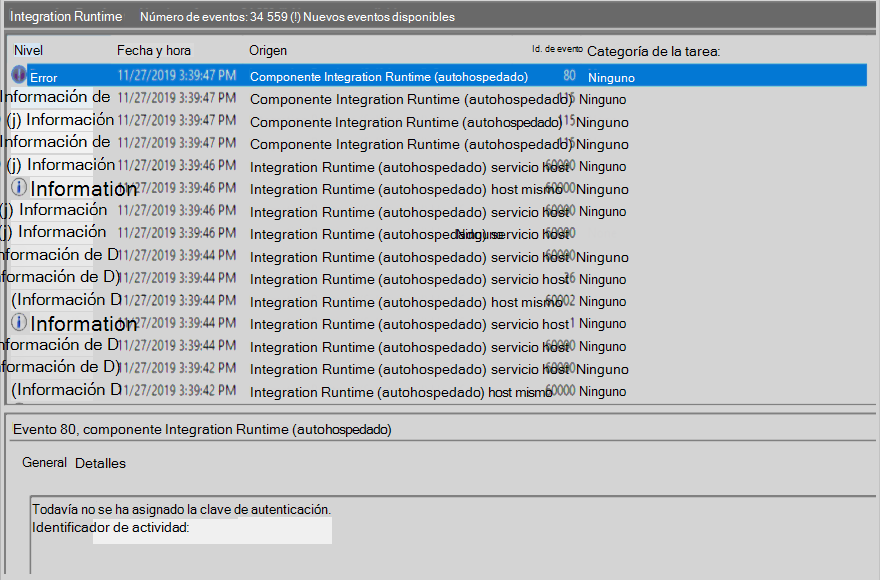This screenshot has height=580, width=880.
Task: Click the Origen column header
Action: [x=268, y=51]
